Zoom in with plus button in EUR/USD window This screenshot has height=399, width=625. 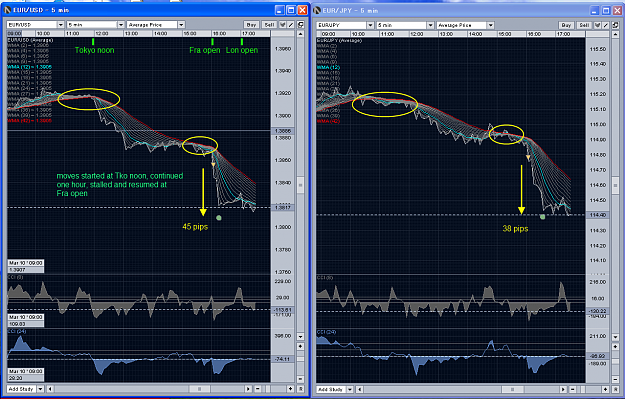291,389
